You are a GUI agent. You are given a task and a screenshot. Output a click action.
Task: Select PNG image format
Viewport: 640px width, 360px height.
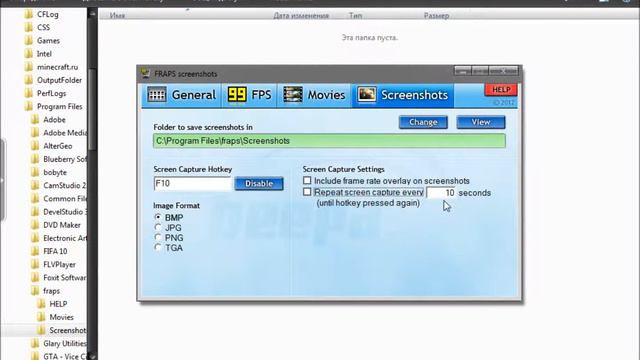click(x=158, y=237)
